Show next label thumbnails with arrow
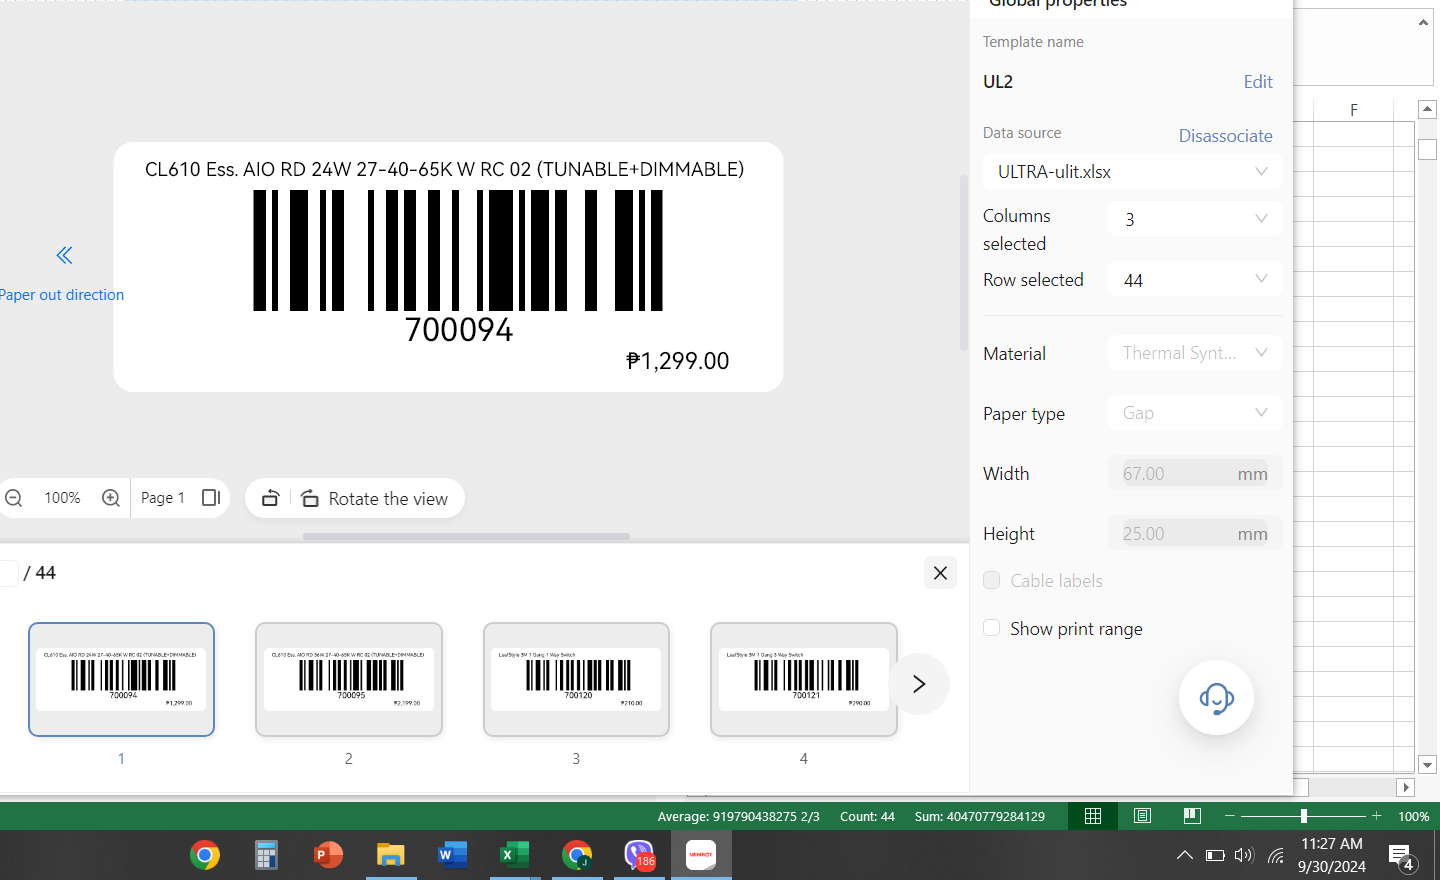Viewport: 1440px width, 880px height. [918, 684]
